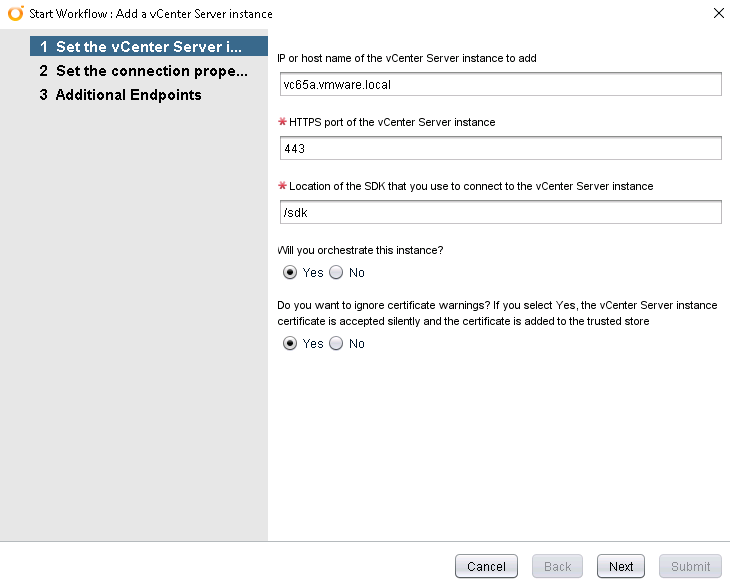Image resolution: width=730 pixels, height=586 pixels.
Task: Choose No for ignoring certificate warnings
Action: (x=336, y=343)
